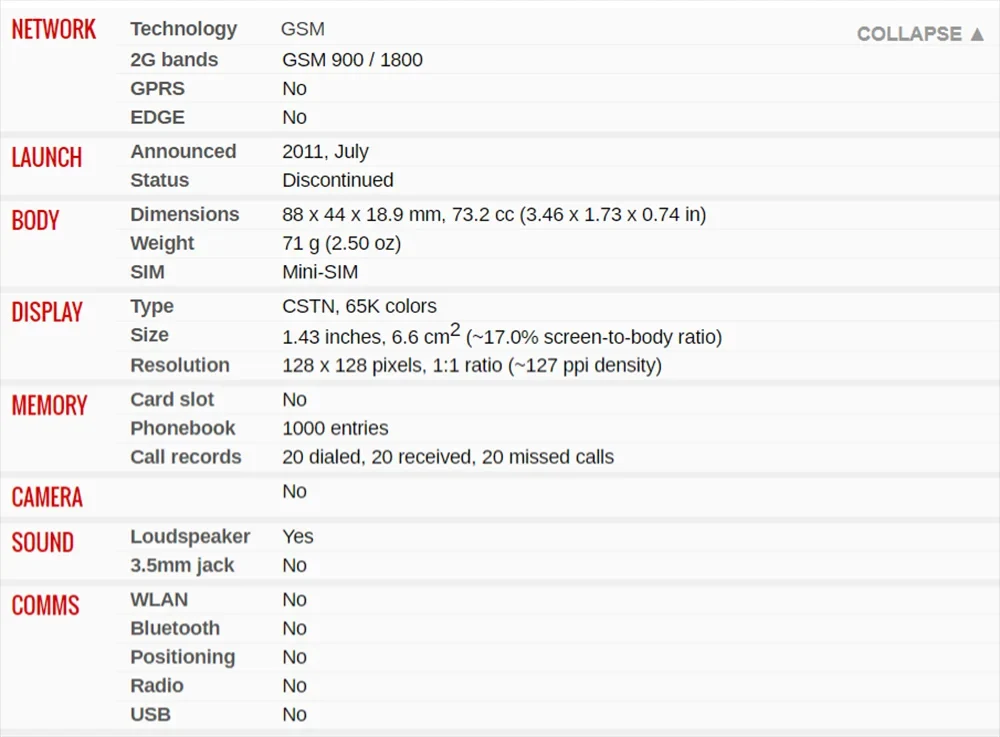The height and width of the screenshot is (737, 1000).
Task: Open the SIM label link
Action: (147, 273)
